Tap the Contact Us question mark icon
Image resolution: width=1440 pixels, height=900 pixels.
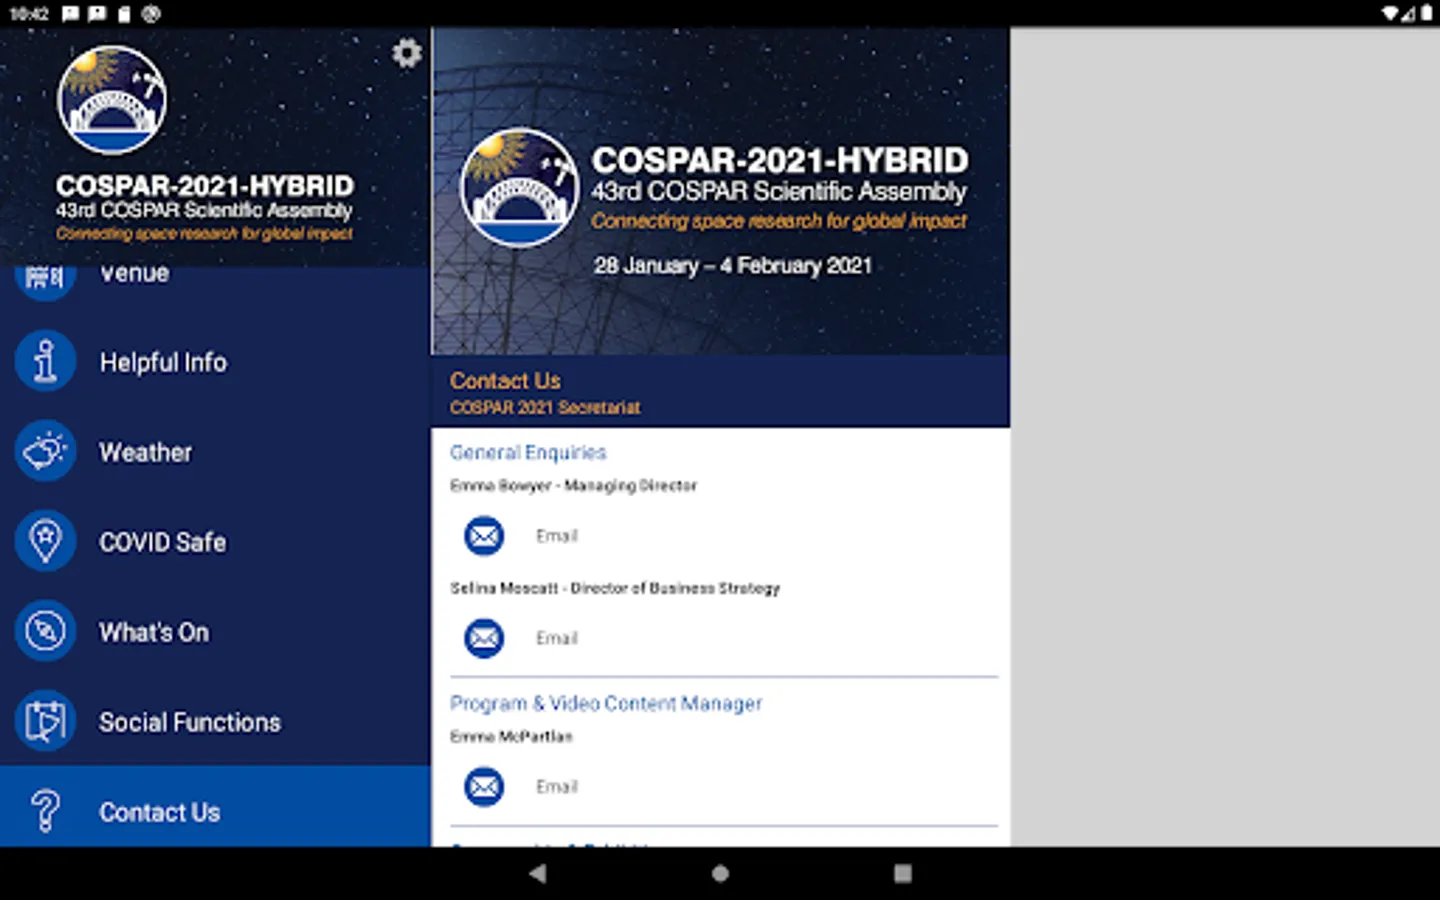pos(45,811)
